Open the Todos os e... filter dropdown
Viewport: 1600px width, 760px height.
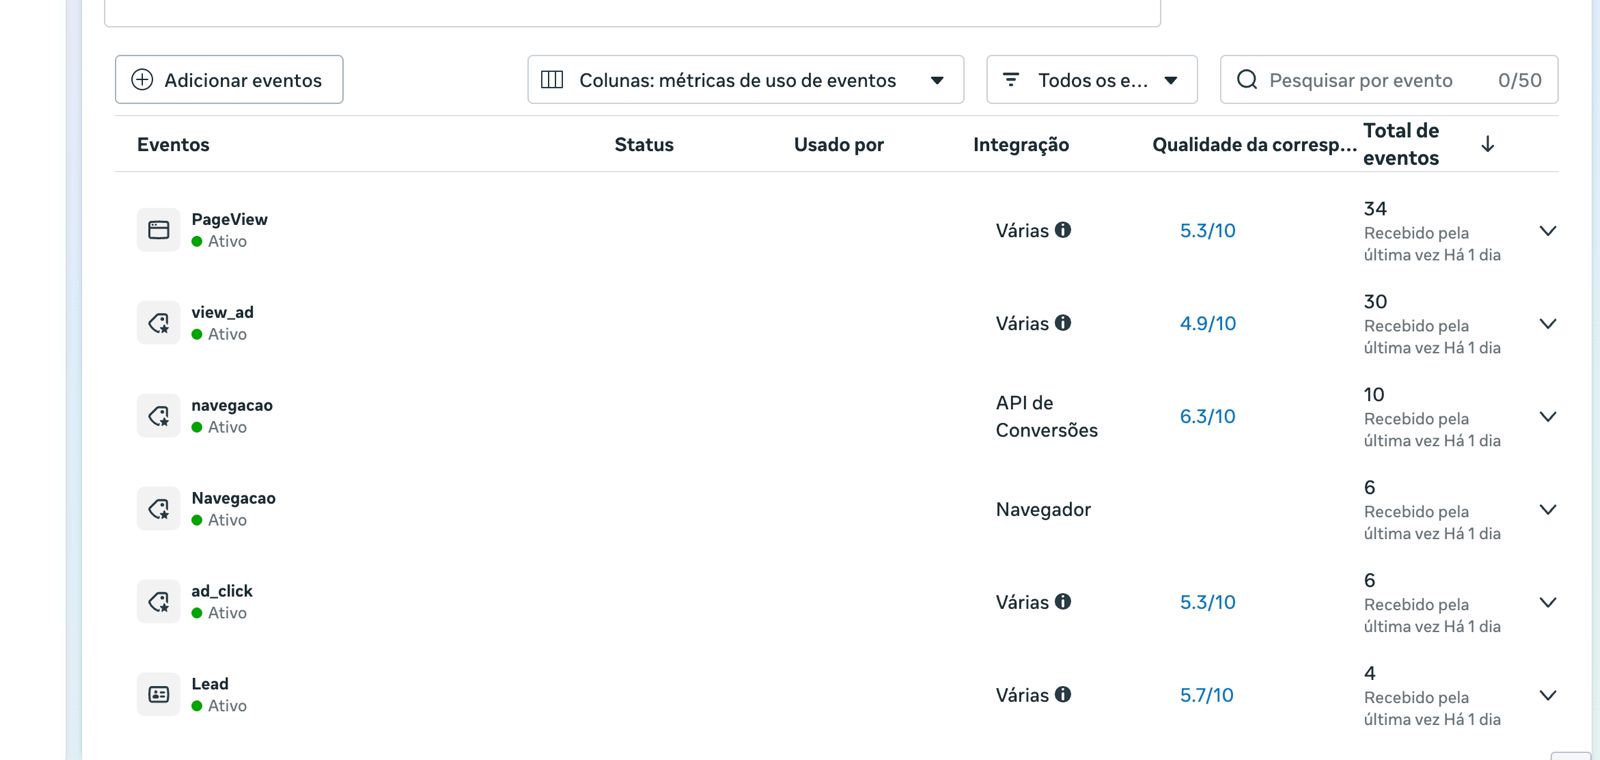point(1092,80)
